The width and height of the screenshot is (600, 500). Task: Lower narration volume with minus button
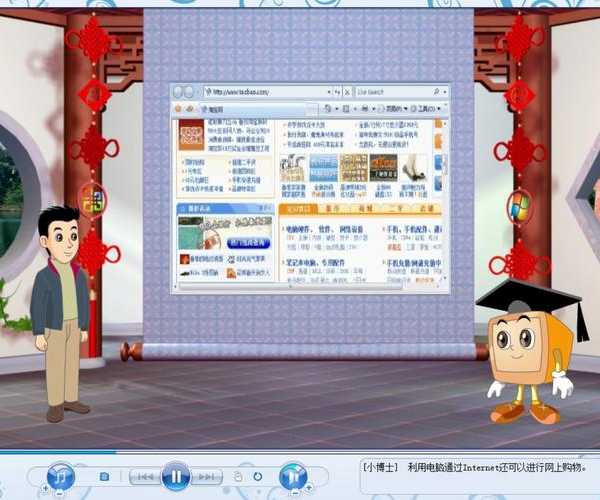click(293, 493)
